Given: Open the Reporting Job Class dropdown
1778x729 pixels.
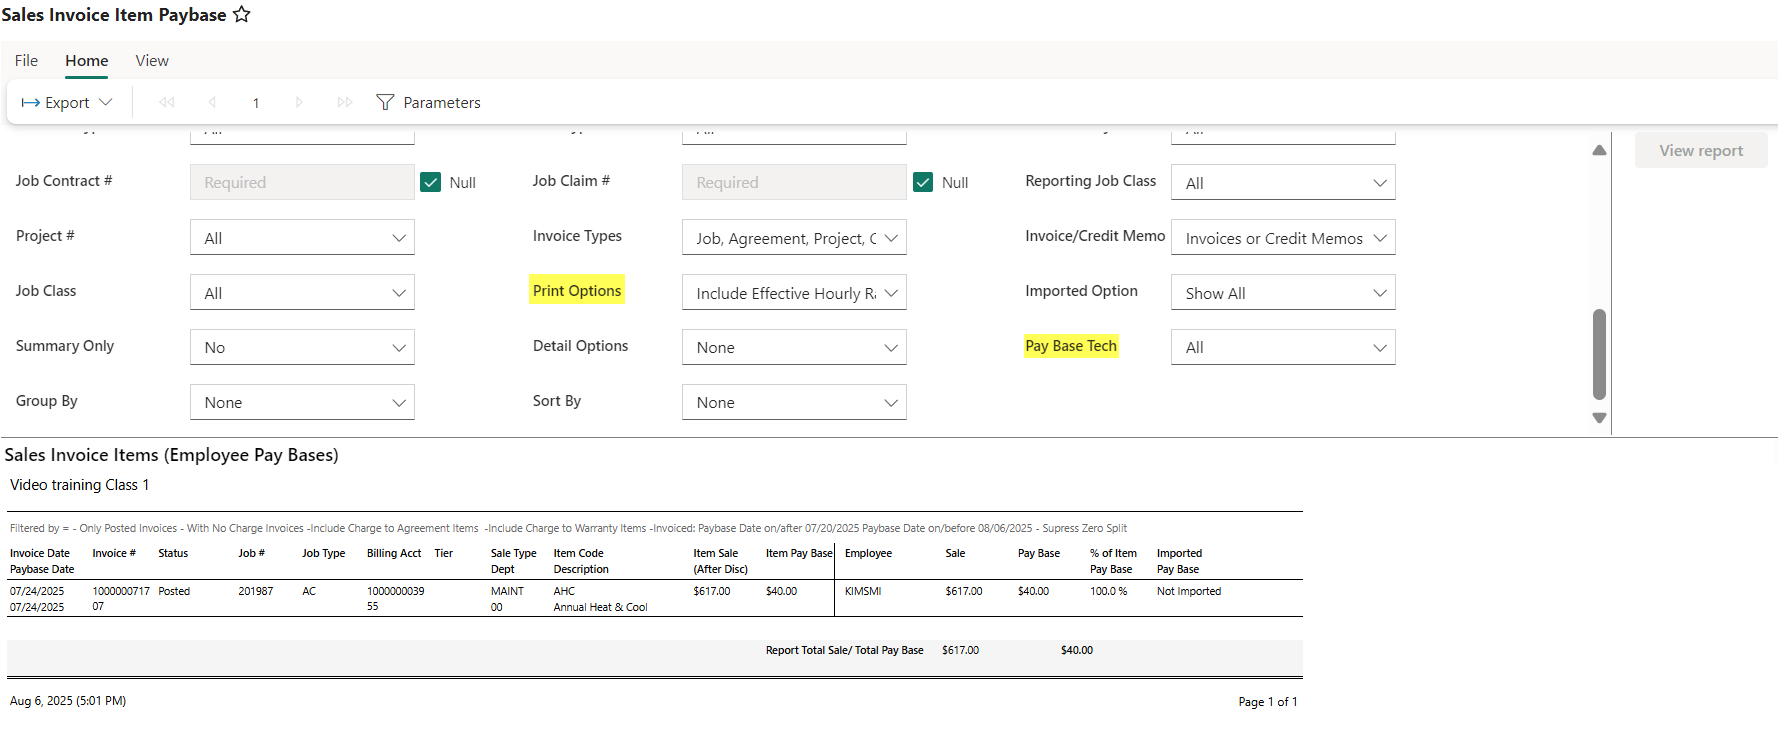Looking at the screenshot, I should pyautogui.click(x=1283, y=183).
